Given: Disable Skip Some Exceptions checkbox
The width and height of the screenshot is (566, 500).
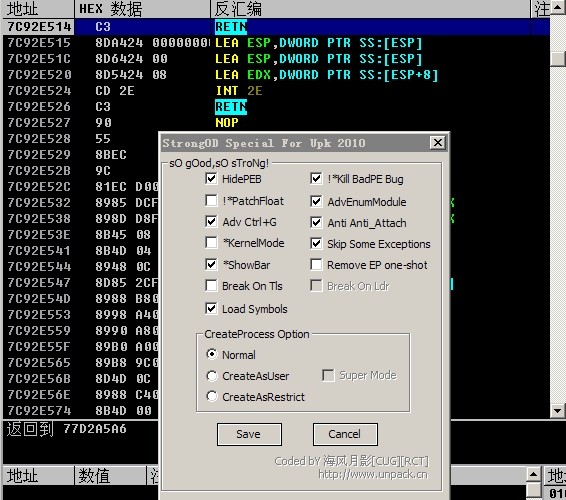Looking at the screenshot, I should (316, 244).
